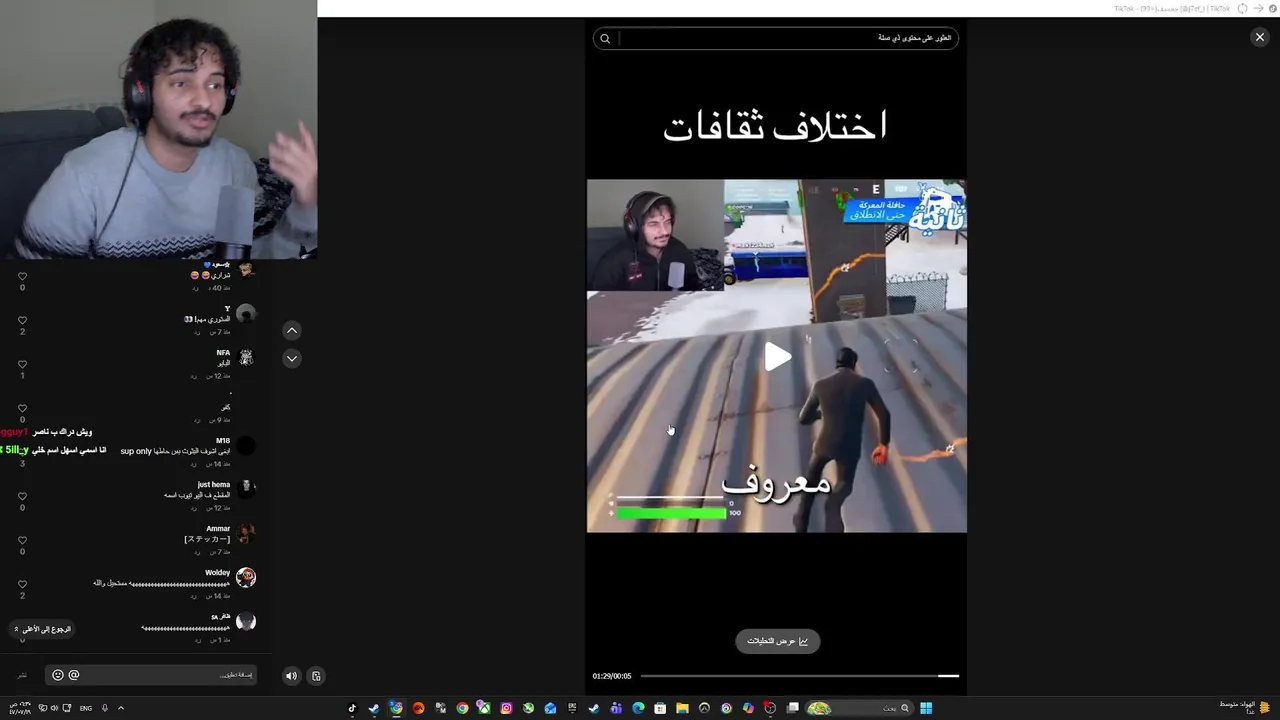Go to next video with down chevron
Viewport: 1280px width, 720px height.
pyautogui.click(x=292, y=358)
